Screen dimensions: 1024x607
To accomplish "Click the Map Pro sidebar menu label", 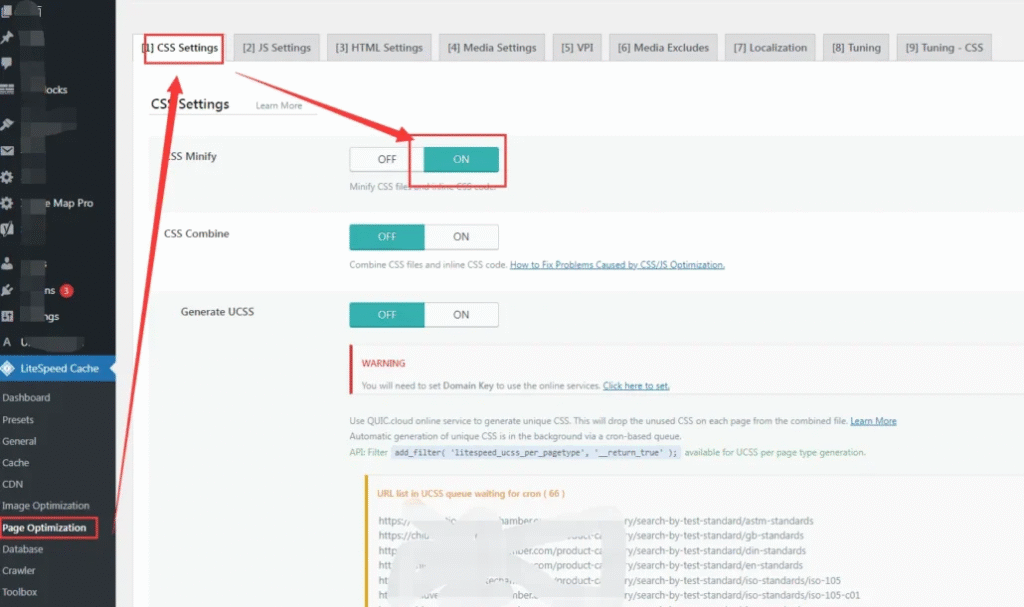I will 69,203.
